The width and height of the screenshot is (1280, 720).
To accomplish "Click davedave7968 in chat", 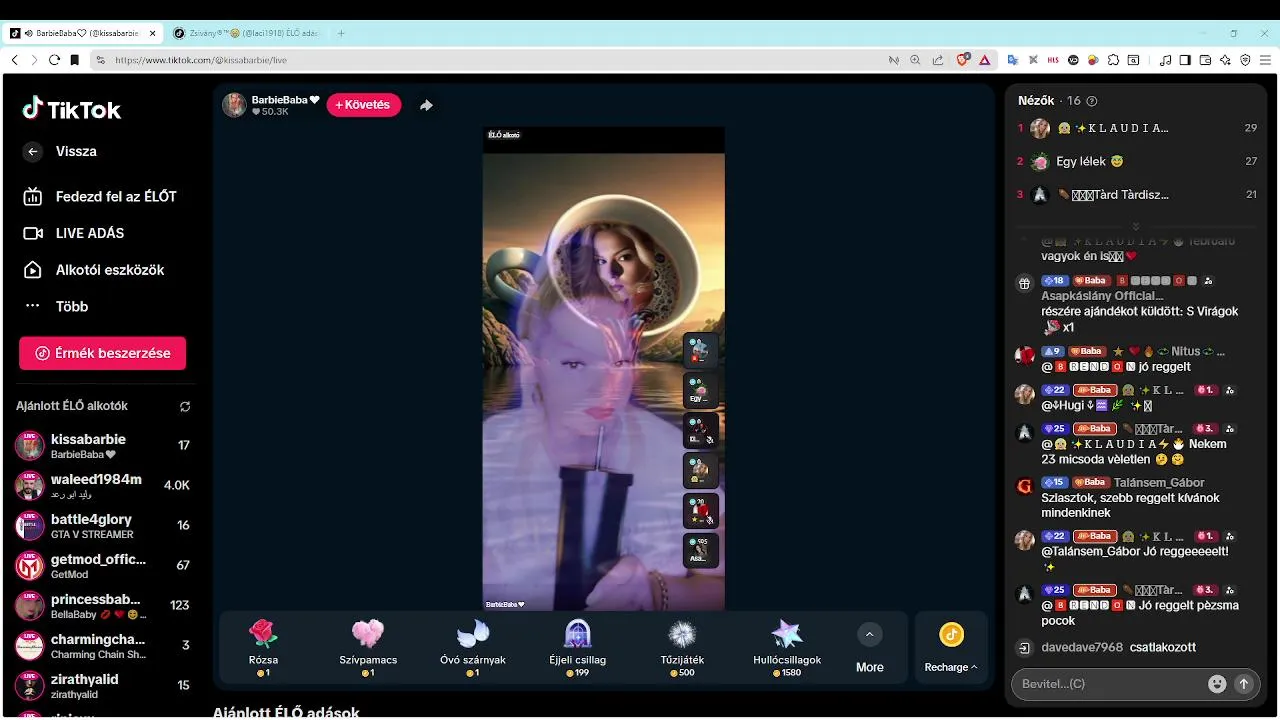I will pyautogui.click(x=1082, y=648).
